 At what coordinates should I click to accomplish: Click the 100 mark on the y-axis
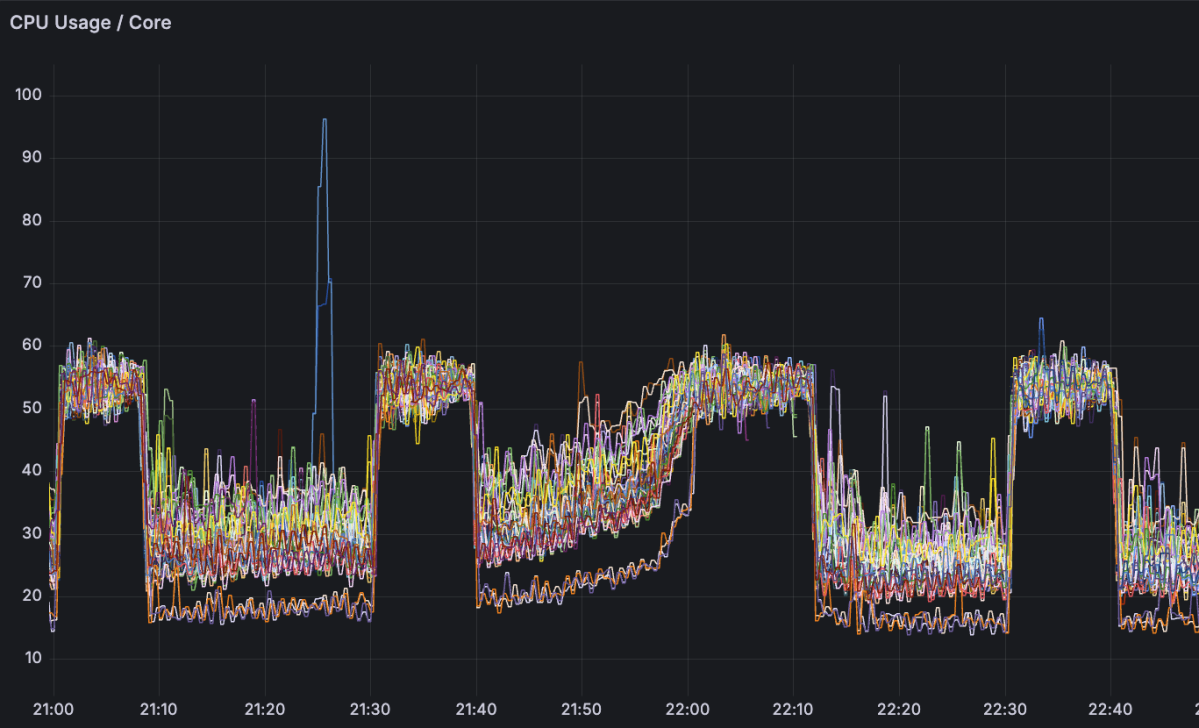pos(30,94)
